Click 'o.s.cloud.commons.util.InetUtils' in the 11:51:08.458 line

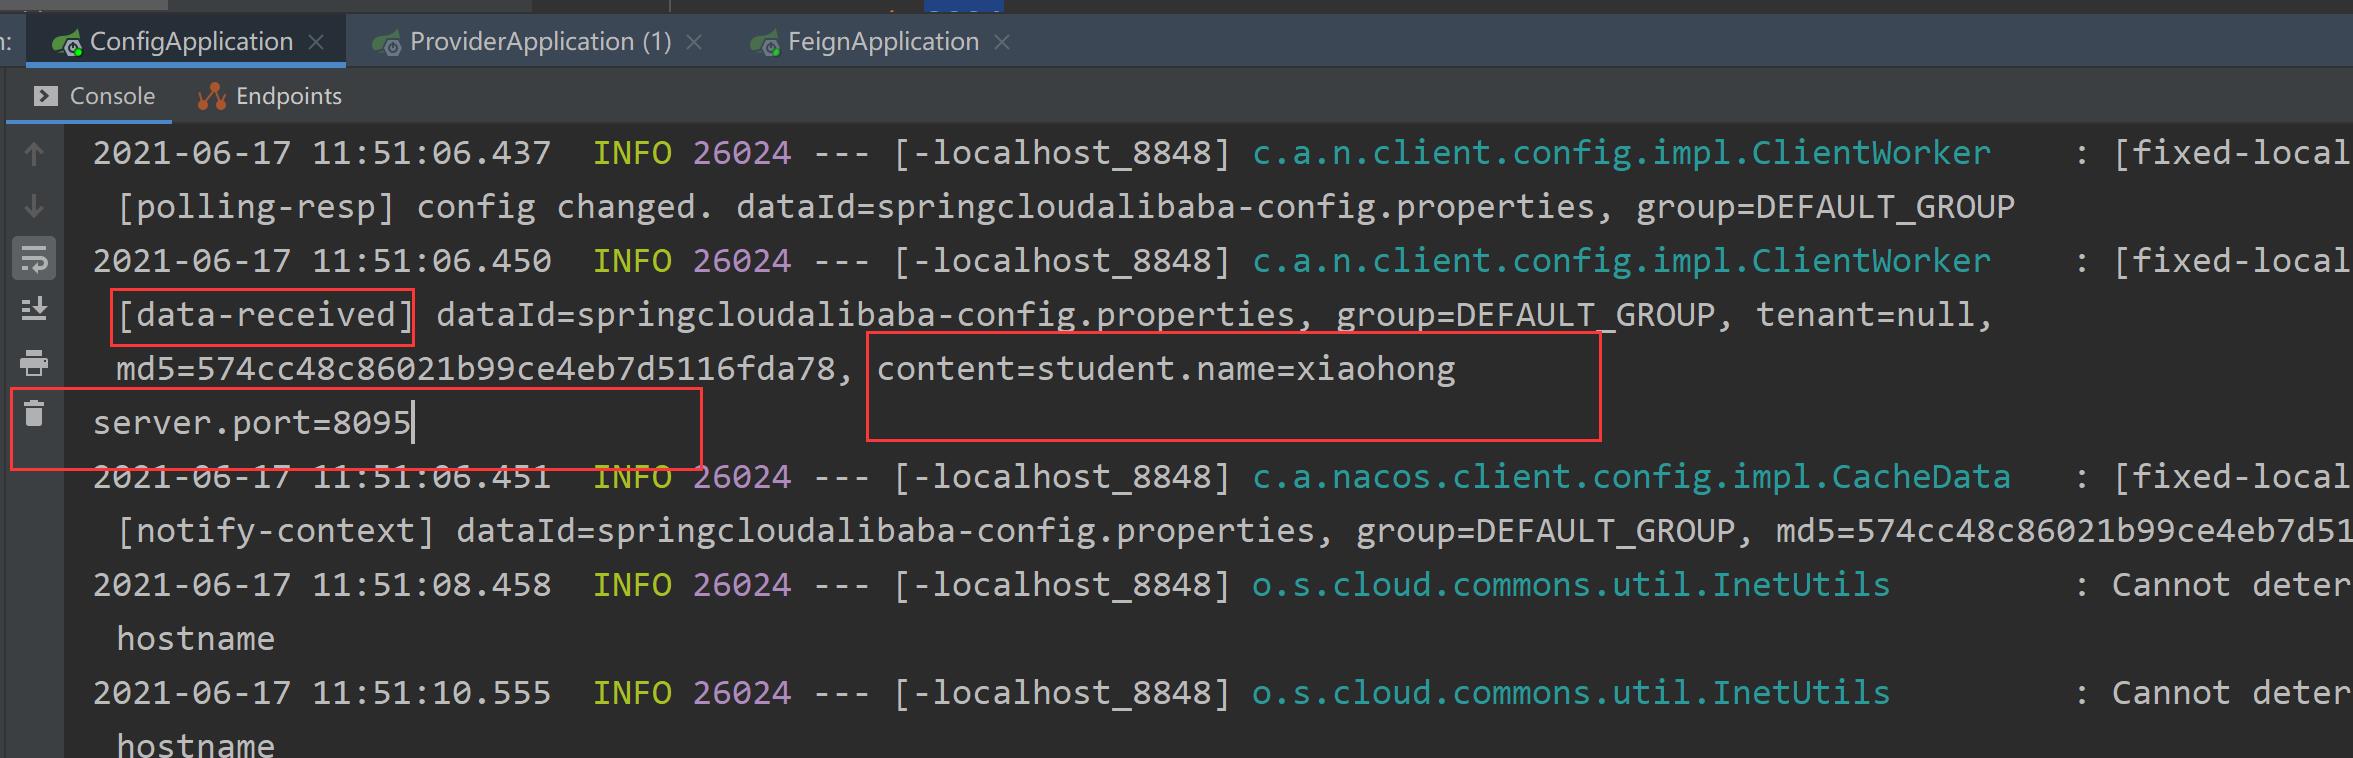coord(1571,585)
